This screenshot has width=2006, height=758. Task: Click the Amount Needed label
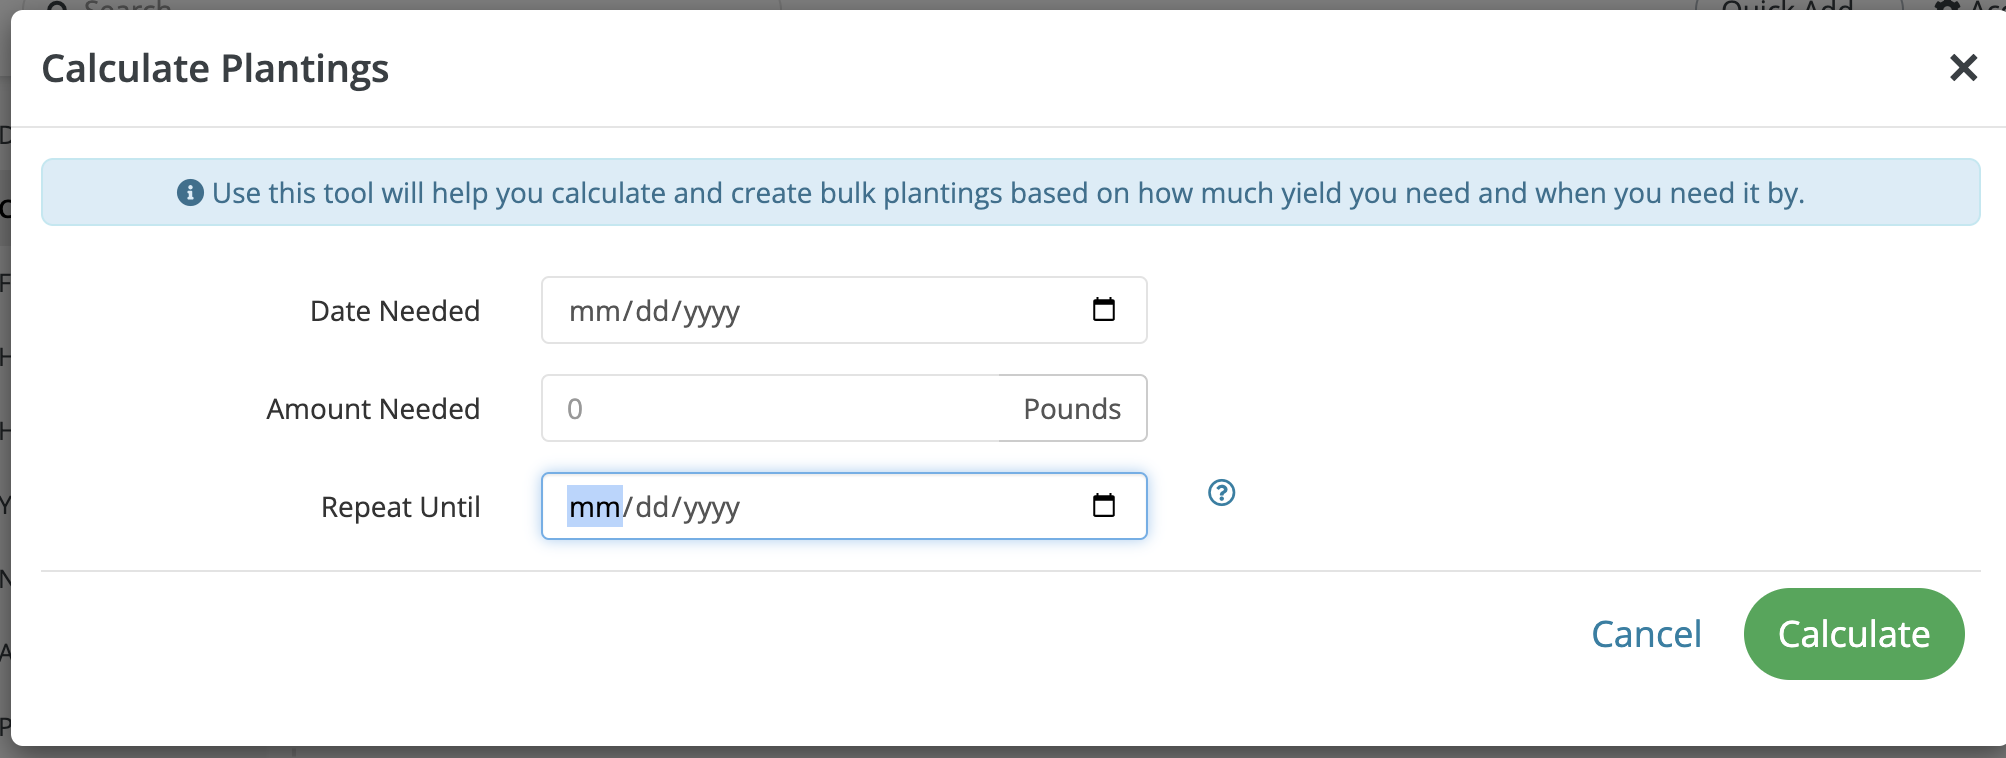click(x=373, y=409)
